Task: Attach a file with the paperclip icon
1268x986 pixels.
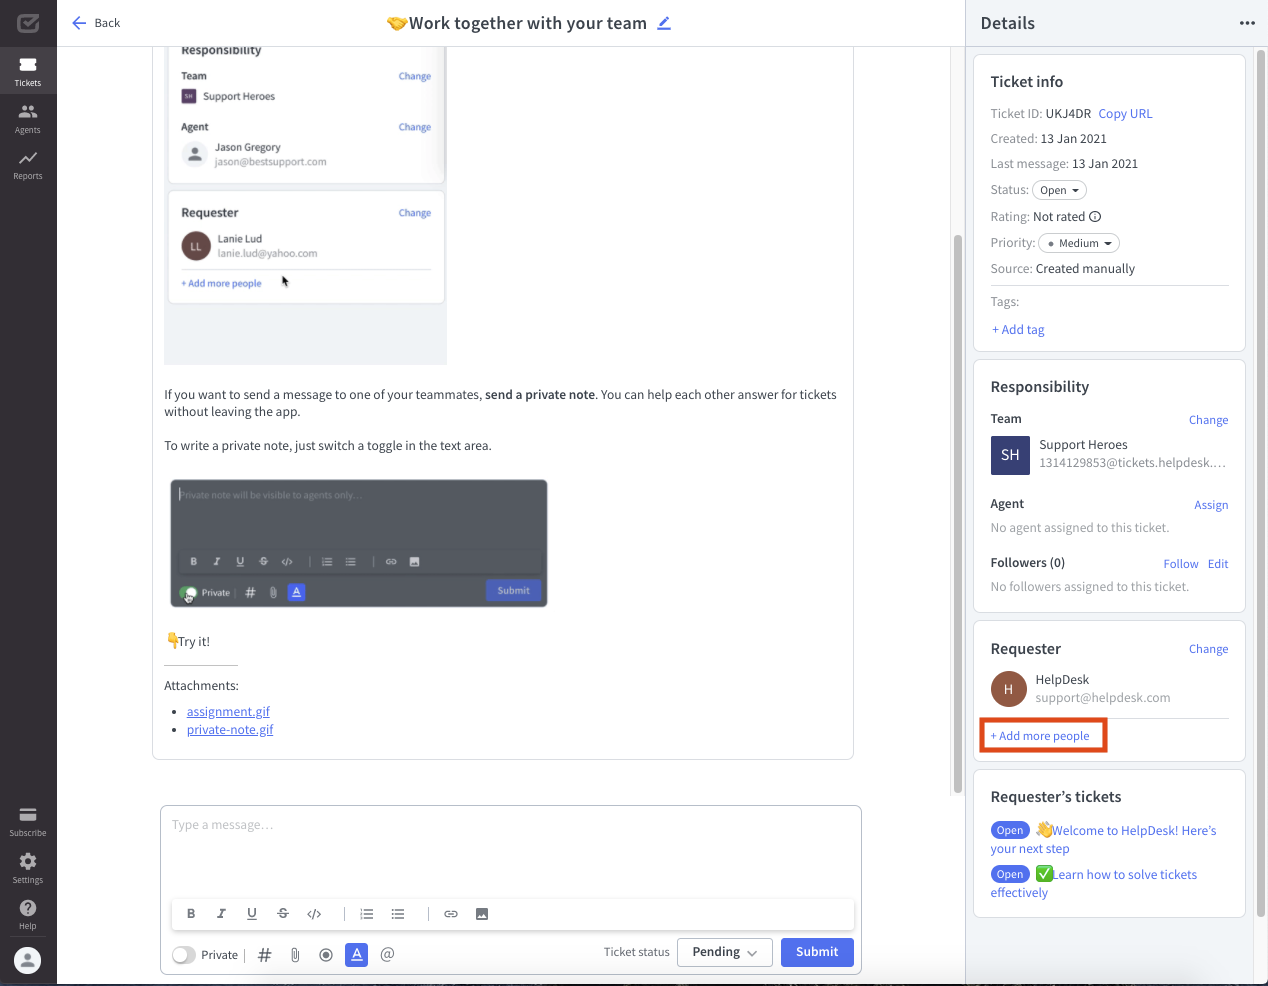Action: click(x=295, y=955)
